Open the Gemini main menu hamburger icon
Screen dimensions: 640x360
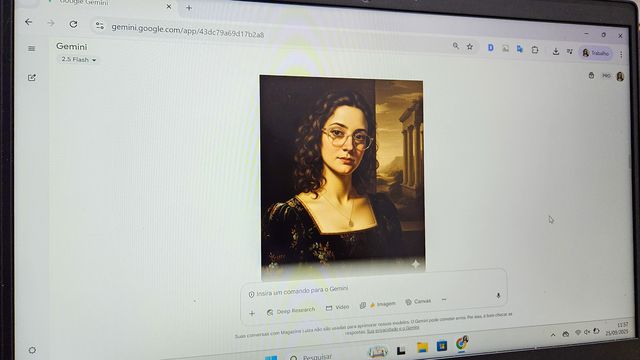[x=31, y=49]
